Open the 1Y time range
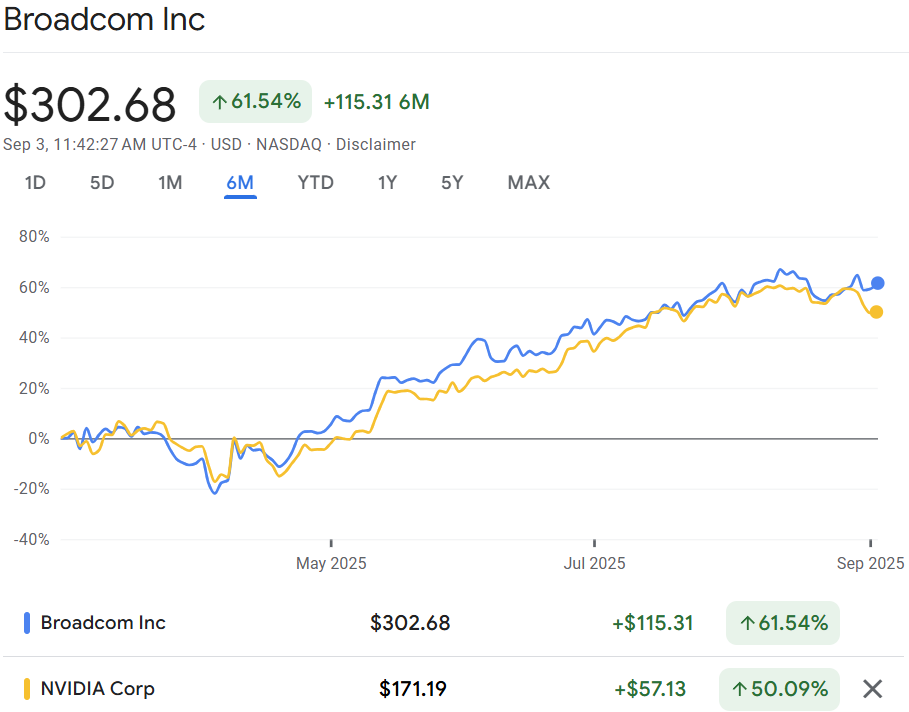The image size is (909, 712). point(387,182)
